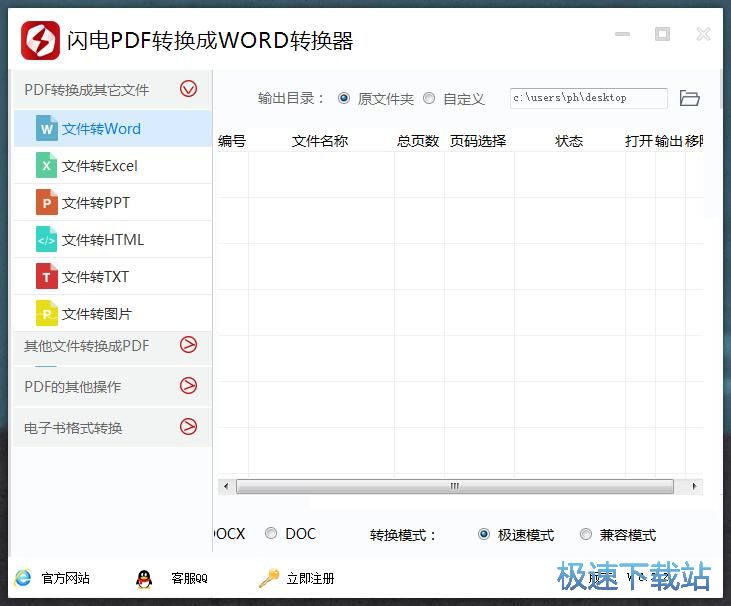
Task: Select 文件转TXT conversion option
Action: coord(113,276)
